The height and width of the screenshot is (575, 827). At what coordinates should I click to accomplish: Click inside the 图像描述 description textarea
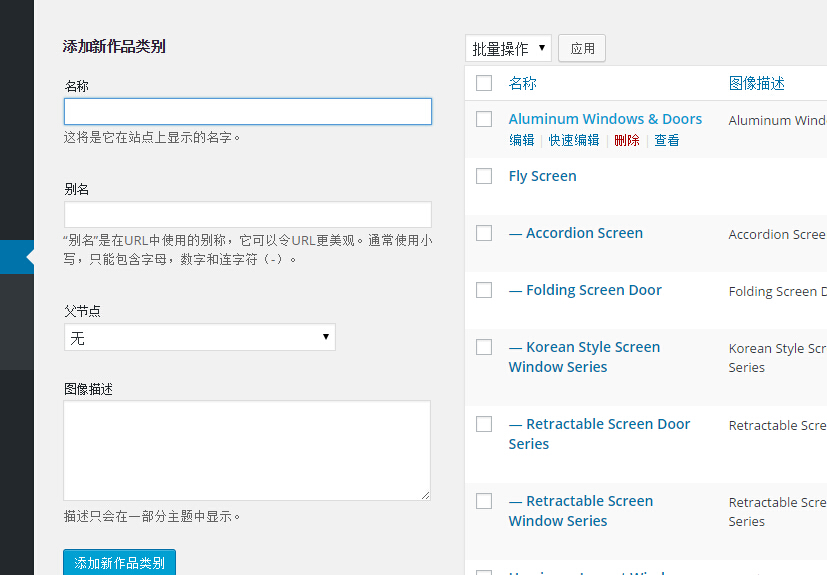tap(247, 450)
